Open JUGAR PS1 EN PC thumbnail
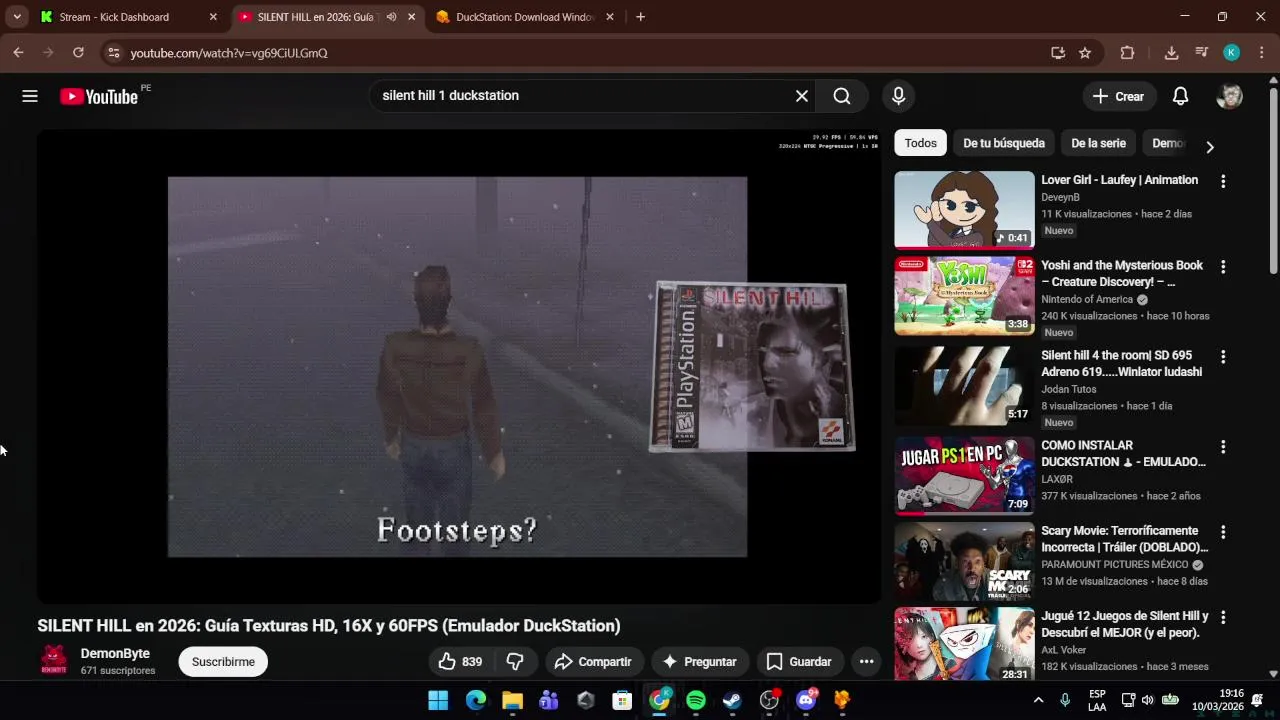 click(964, 475)
